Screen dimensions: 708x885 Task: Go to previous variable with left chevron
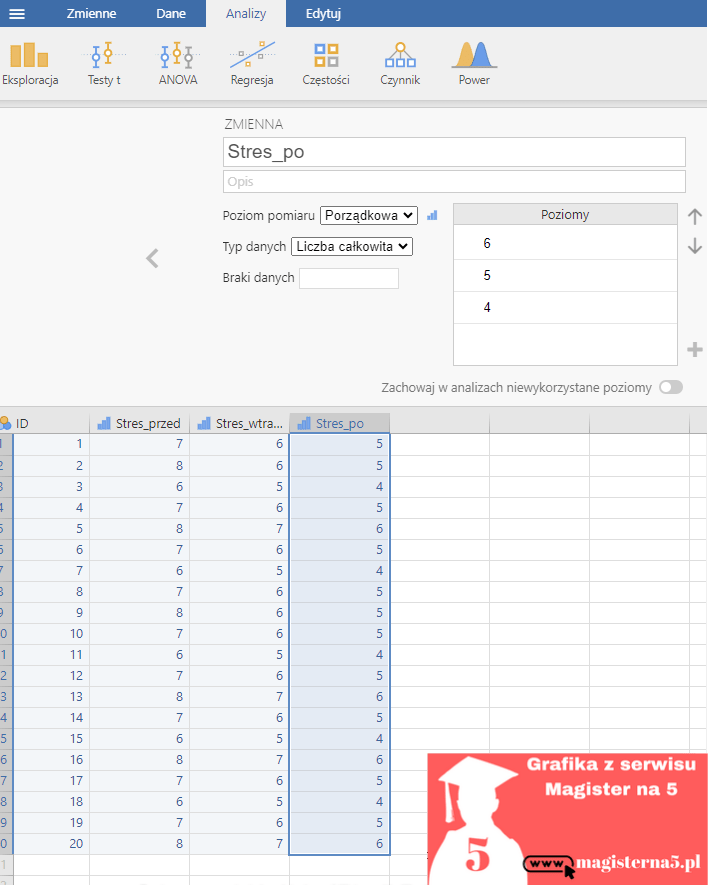click(152, 258)
